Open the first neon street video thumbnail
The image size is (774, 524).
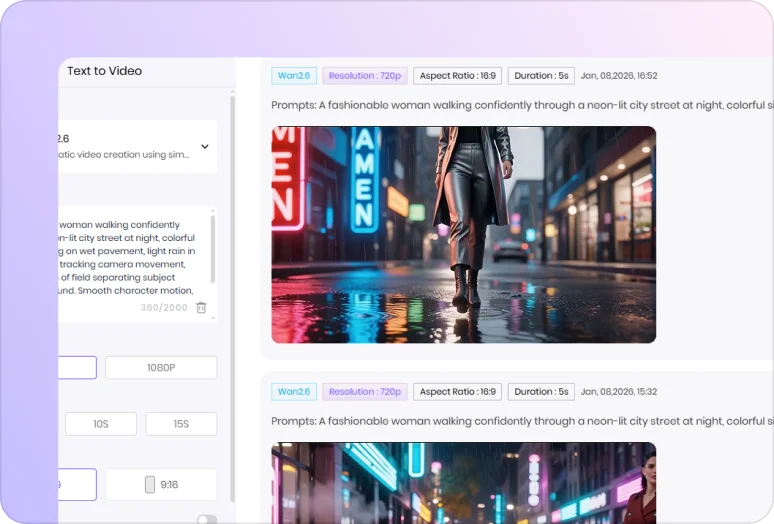[x=463, y=235]
